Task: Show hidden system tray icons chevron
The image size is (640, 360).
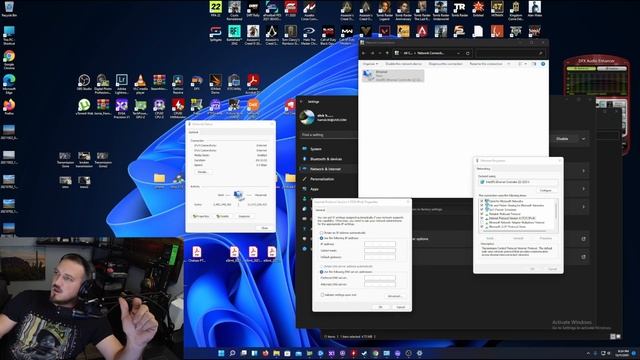Action: (588, 353)
